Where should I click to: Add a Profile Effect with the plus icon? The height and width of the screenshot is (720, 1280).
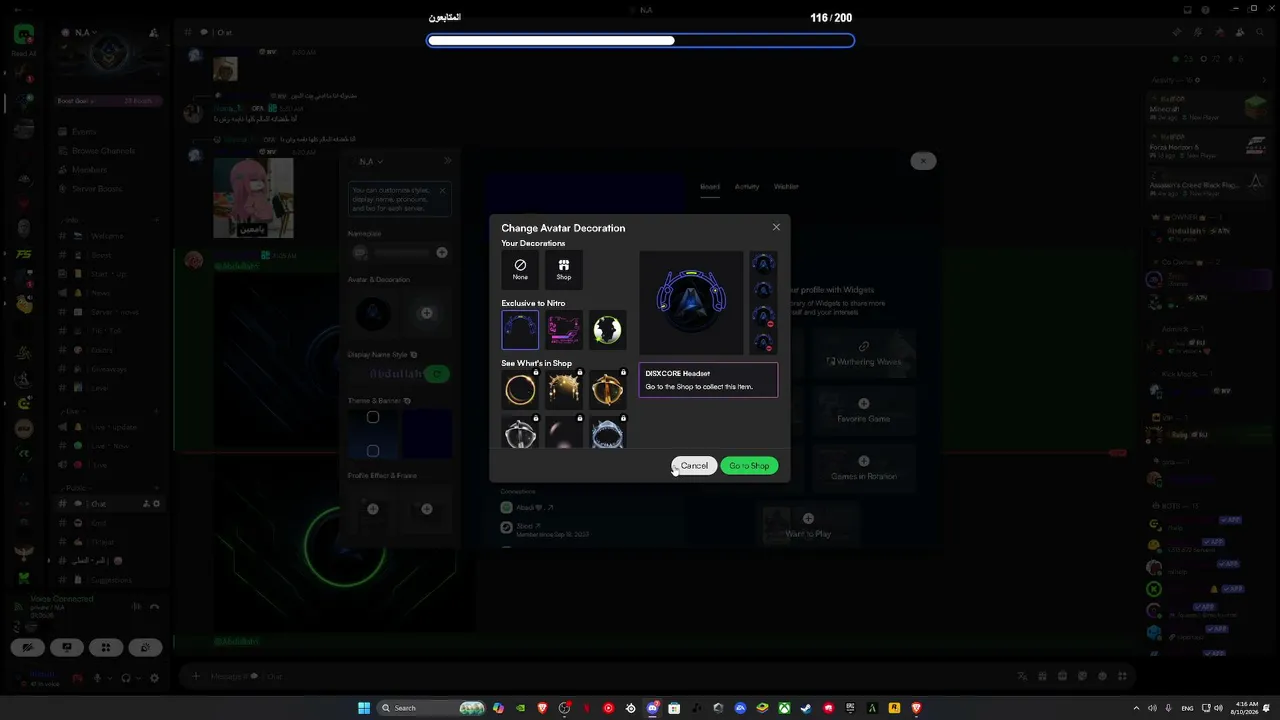coord(373,509)
